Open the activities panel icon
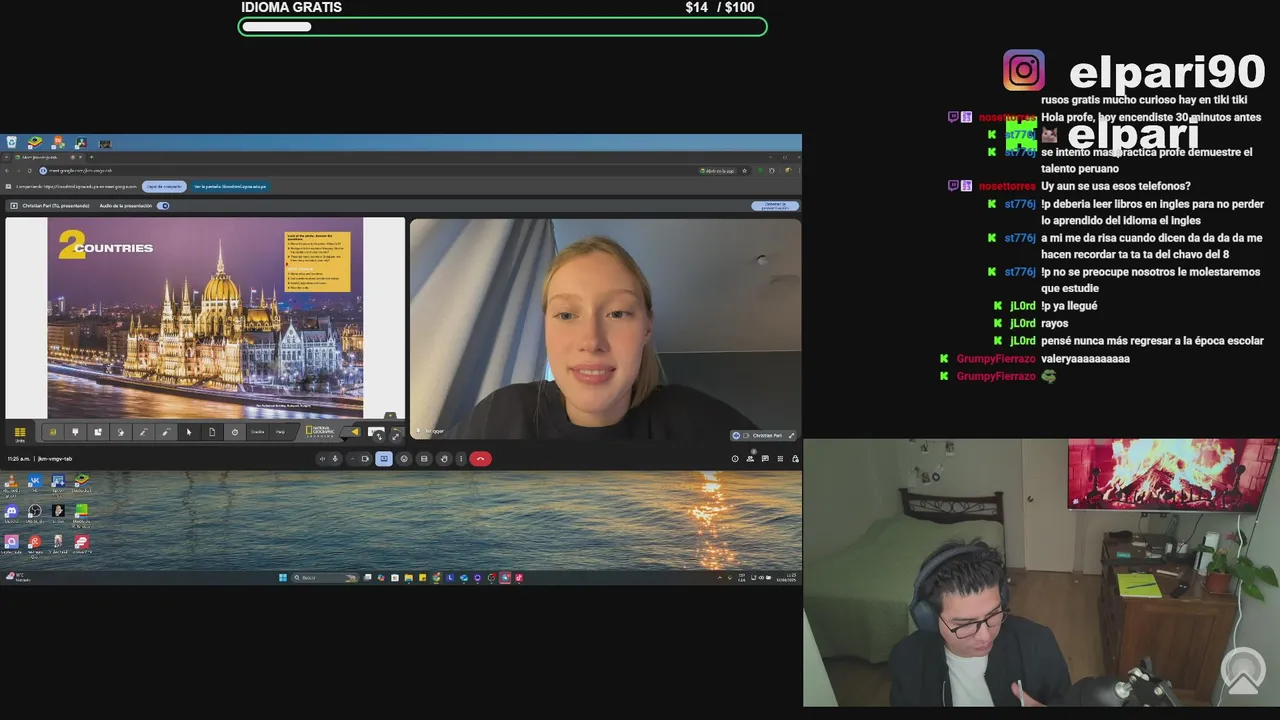Image resolution: width=1280 pixels, height=720 pixels. [x=780, y=459]
